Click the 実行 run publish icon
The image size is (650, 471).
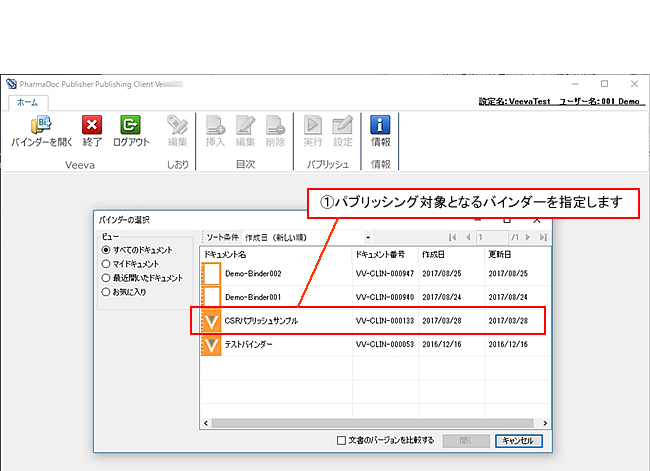click(313, 125)
